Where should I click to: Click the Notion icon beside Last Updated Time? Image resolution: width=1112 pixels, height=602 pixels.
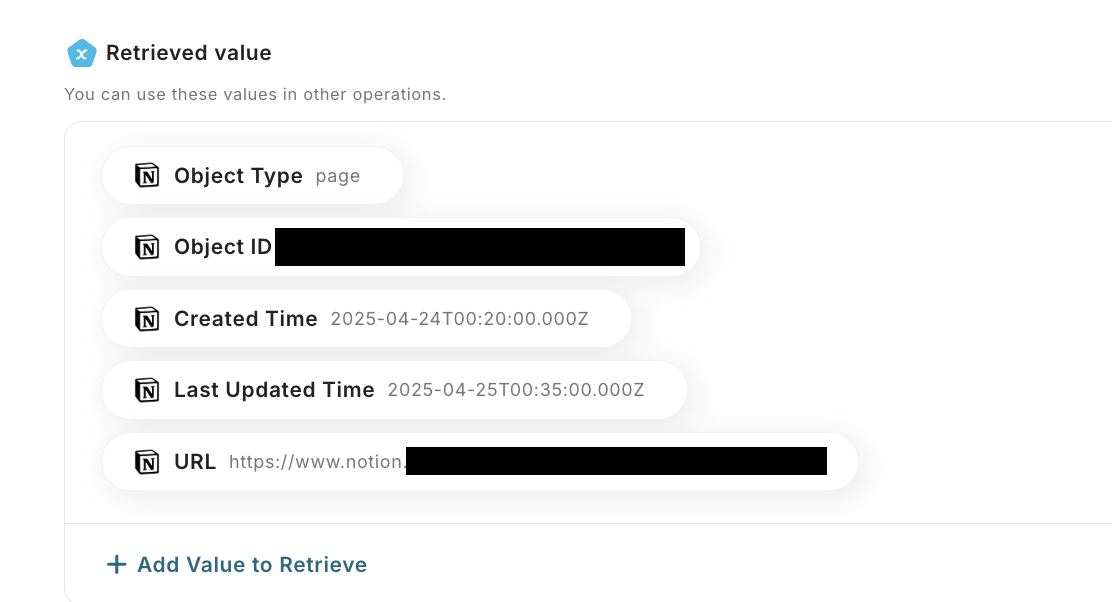click(x=147, y=390)
